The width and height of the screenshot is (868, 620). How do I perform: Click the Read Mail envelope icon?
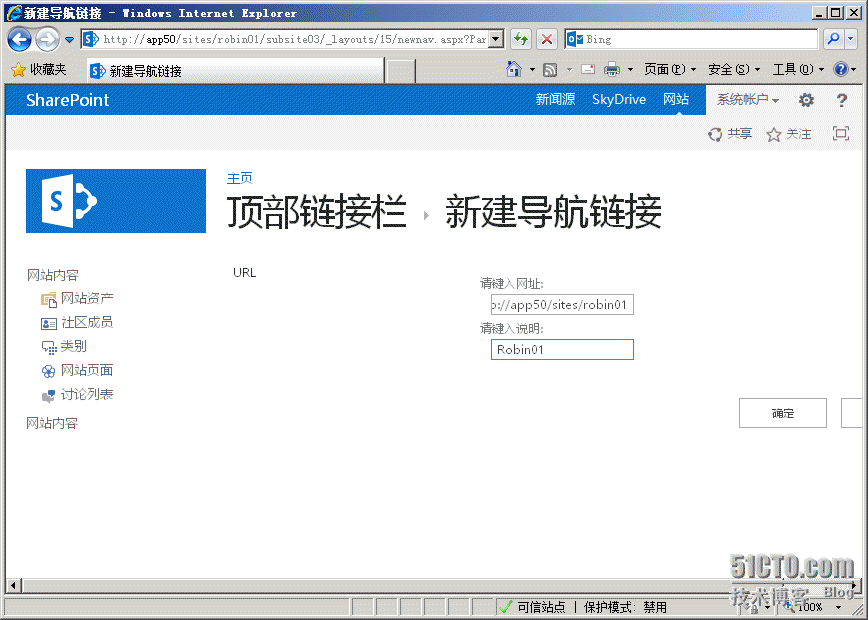point(588,69)
